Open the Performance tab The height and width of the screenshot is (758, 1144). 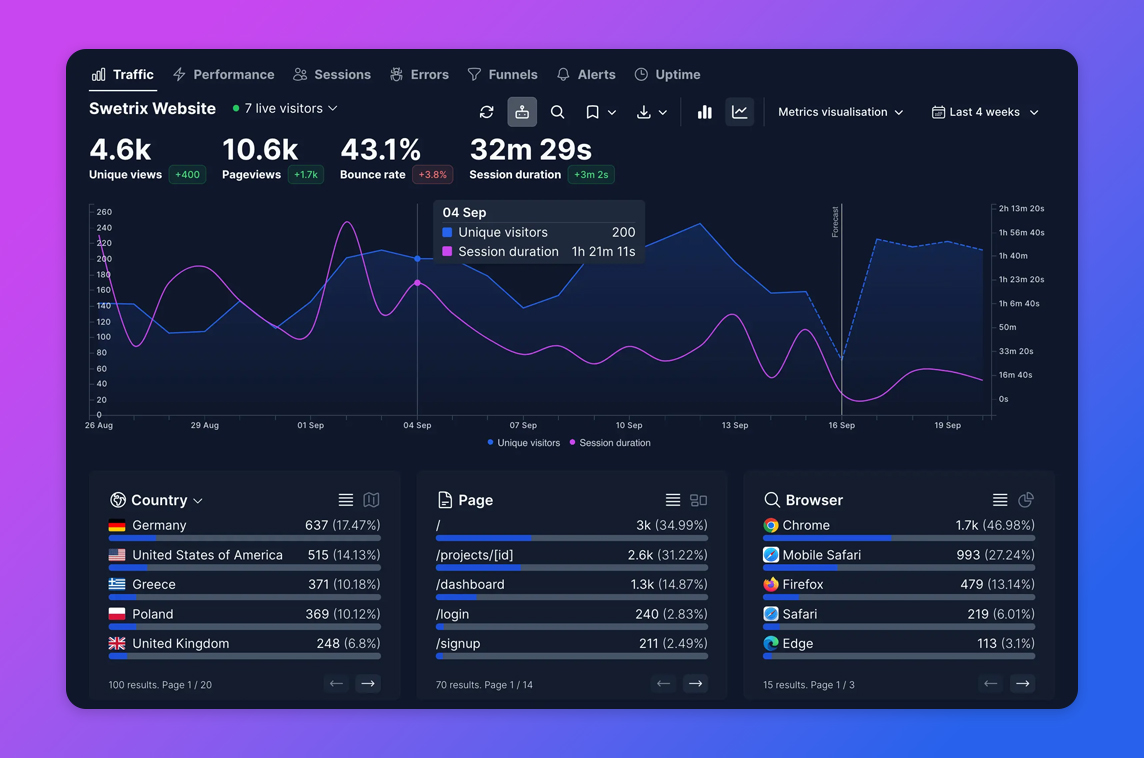pos(224,74)
